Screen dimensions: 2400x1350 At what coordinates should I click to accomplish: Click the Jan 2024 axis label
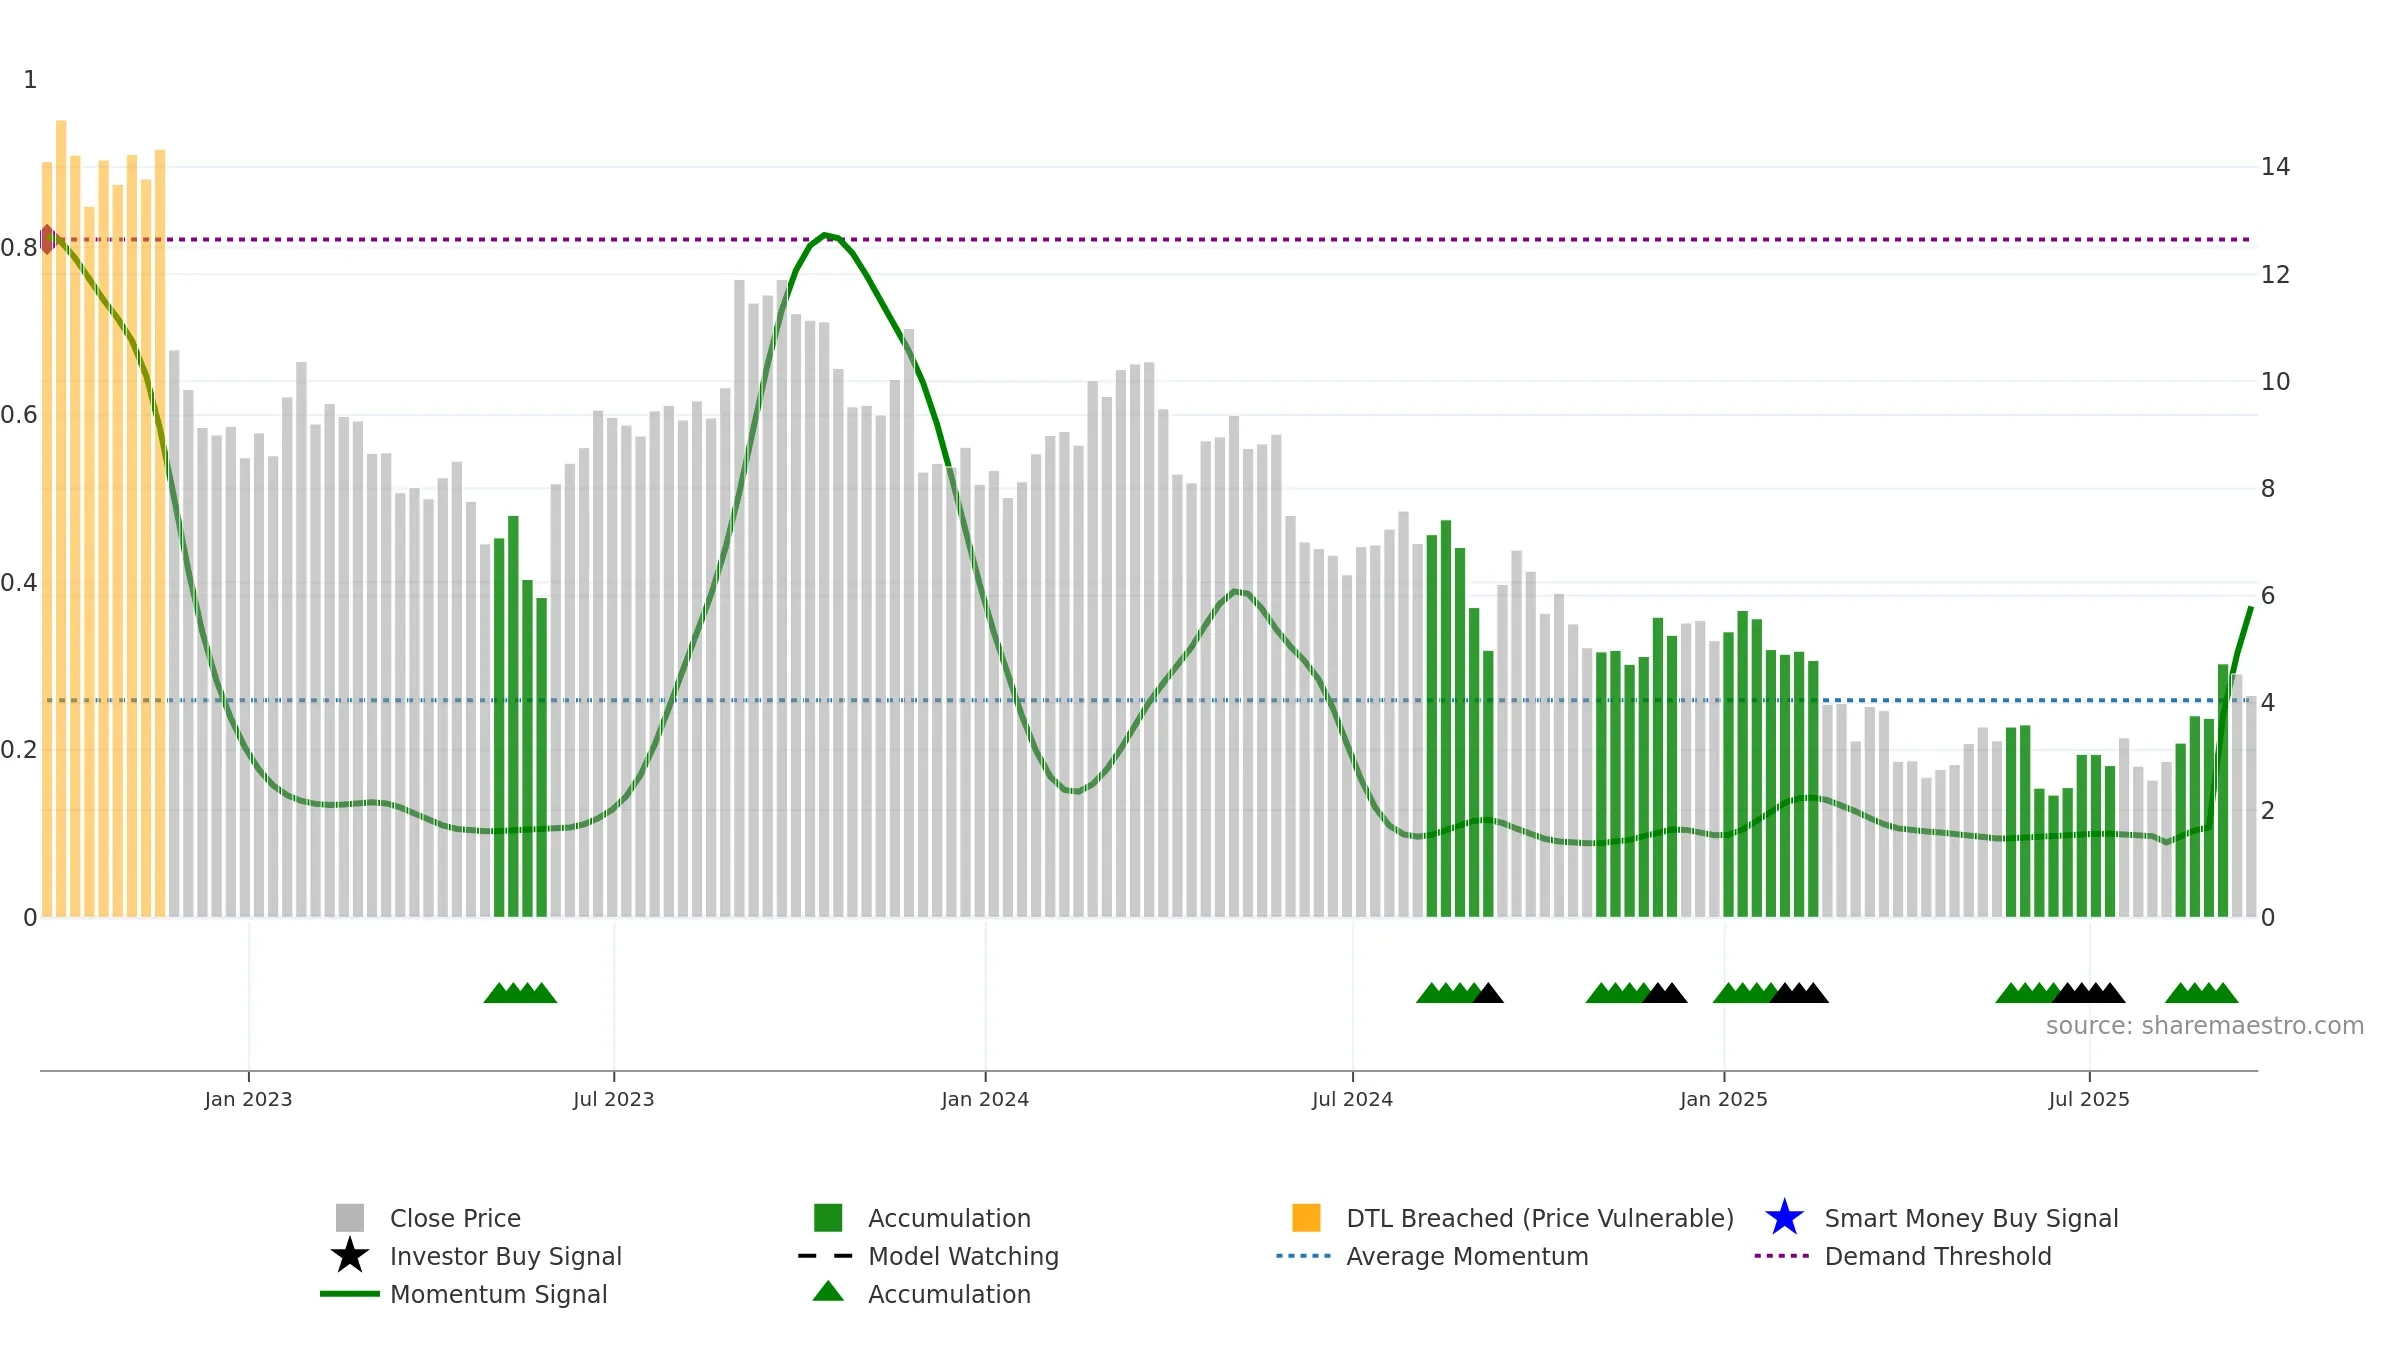pyautogui.click(x=985, y=1099)
